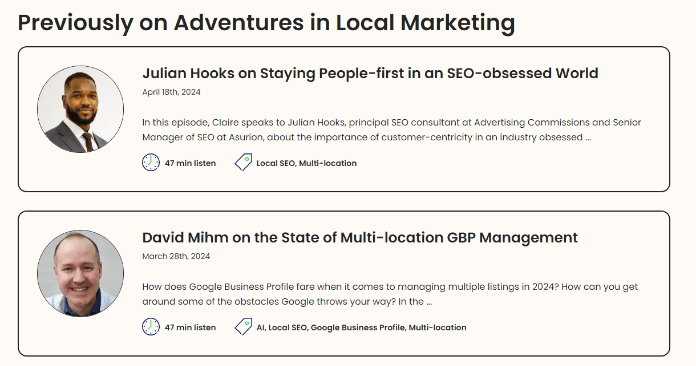Viewport: 696px width, 366px height.
Task: Select the 'AI' tag in David Mihm card
Action: (260, 327)
